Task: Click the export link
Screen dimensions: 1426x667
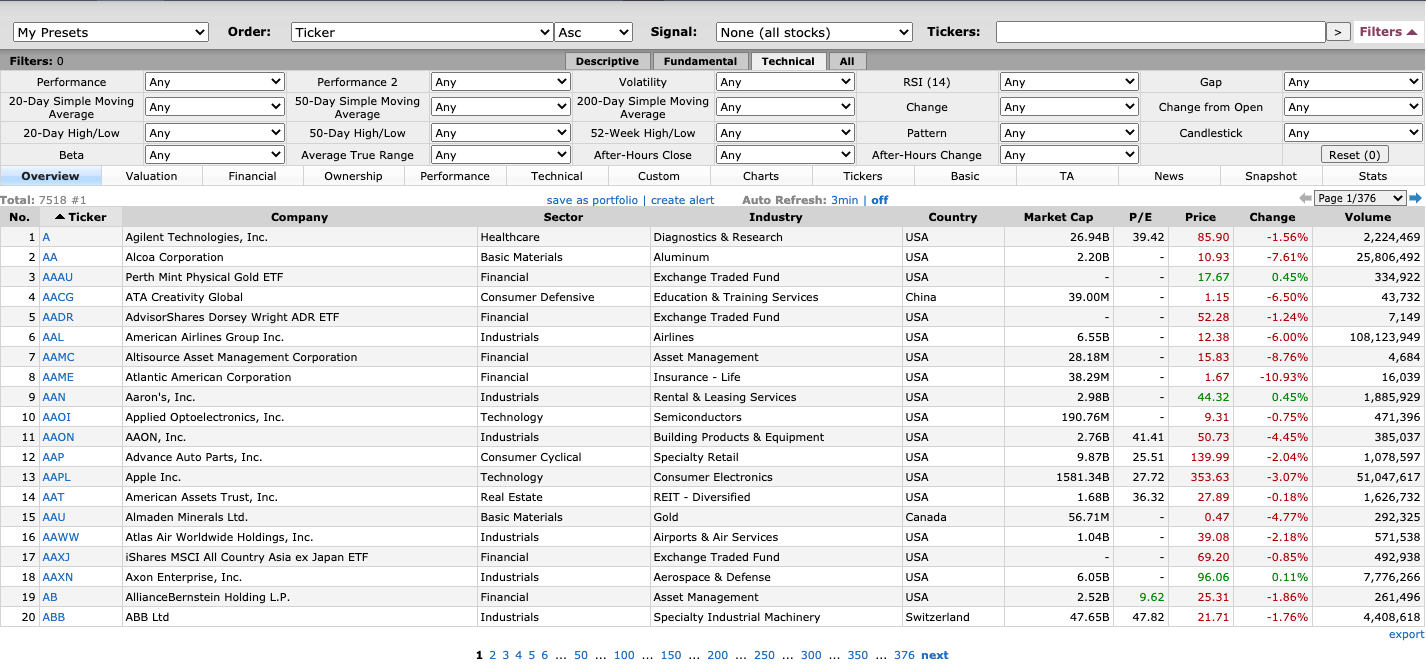Action: 1406,634
